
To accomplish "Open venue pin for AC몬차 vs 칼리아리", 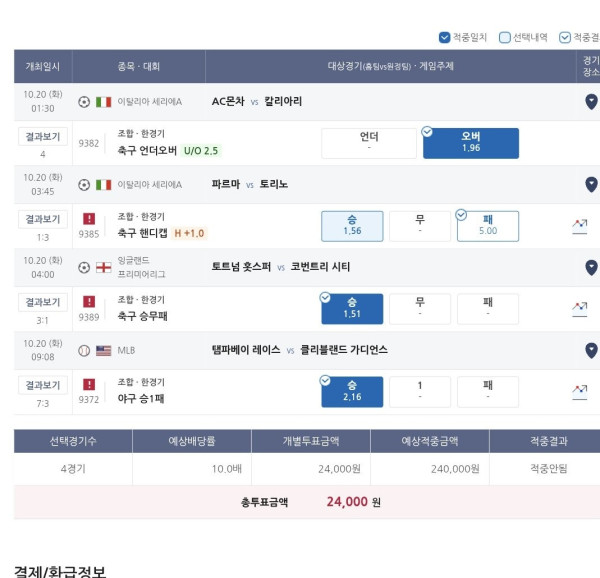I will pos(591,102).
